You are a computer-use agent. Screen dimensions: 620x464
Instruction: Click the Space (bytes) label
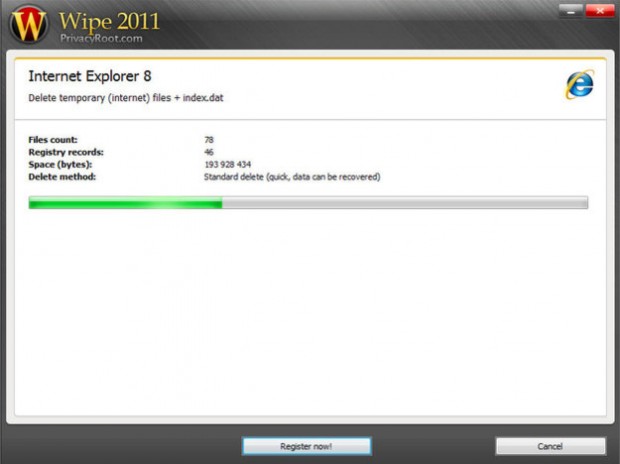60,165
